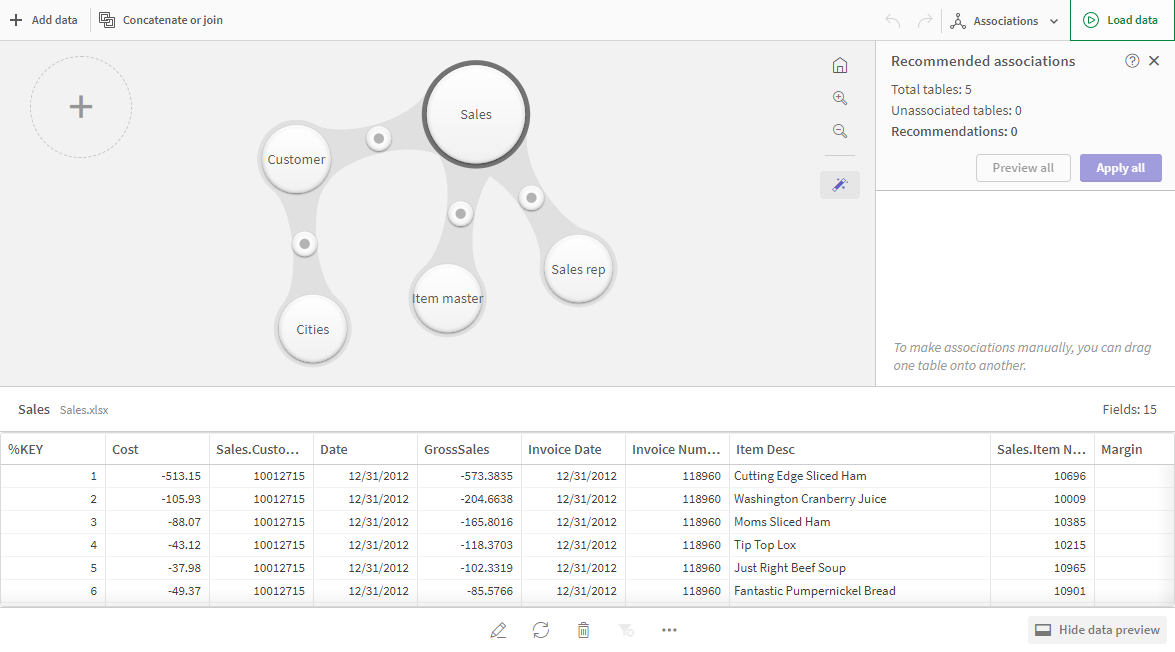This screenshot has height=652, width=1175.
Task: Zoom out of the data model view
Action: click(x=839, y=130)
